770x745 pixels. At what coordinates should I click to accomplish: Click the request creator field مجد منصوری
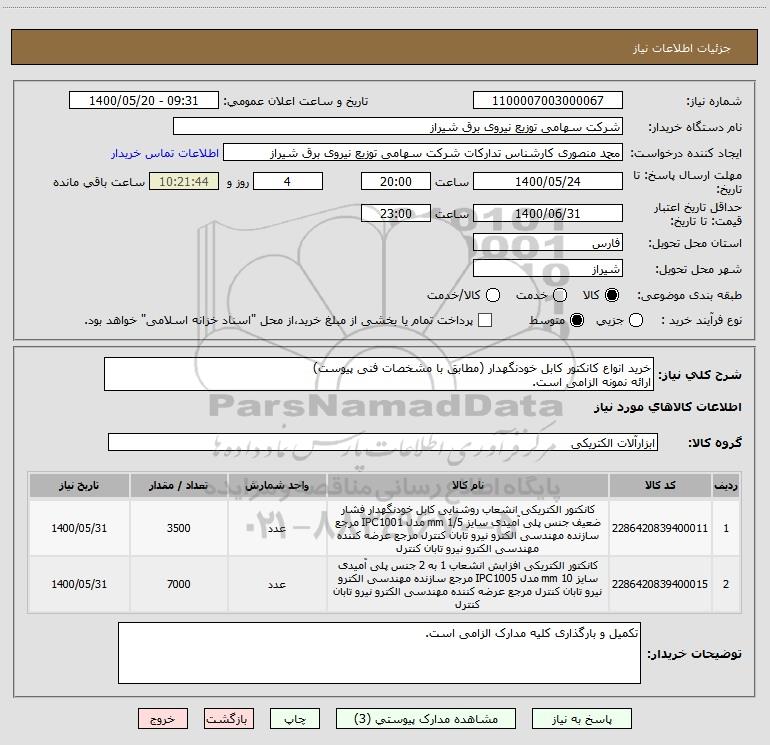tap(423, 152)
